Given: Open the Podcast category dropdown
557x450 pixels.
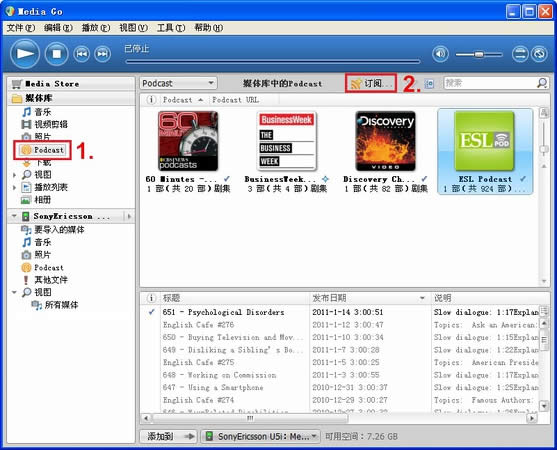Looking at the screenshot, I should pos(178,83).
